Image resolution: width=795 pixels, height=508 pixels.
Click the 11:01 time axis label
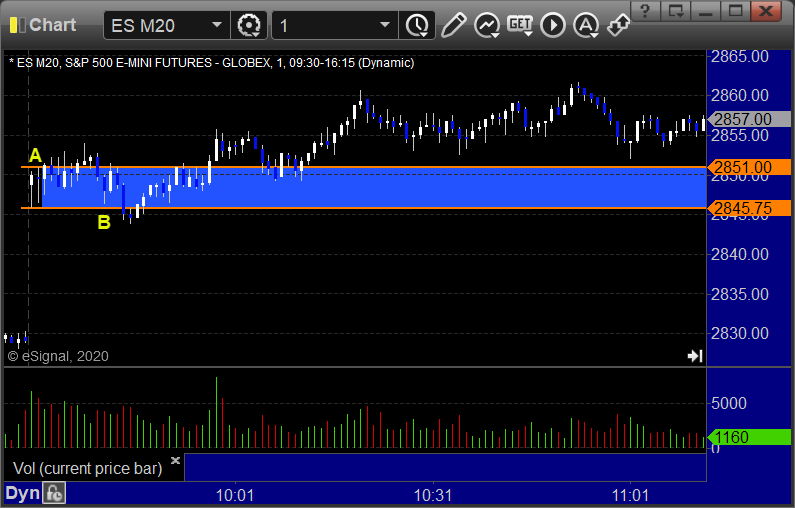pyautogui.click(x=630, y=495)
